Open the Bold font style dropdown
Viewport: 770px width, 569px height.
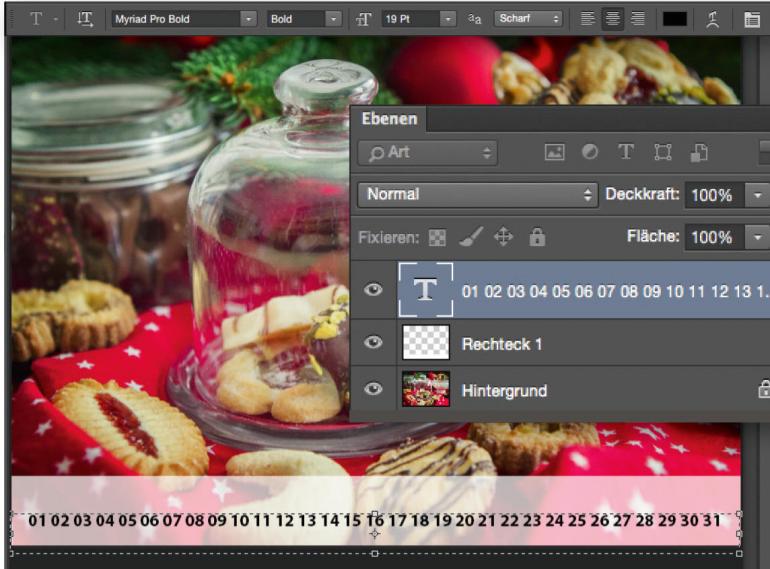pyautogui.click(x=333, y=19)
